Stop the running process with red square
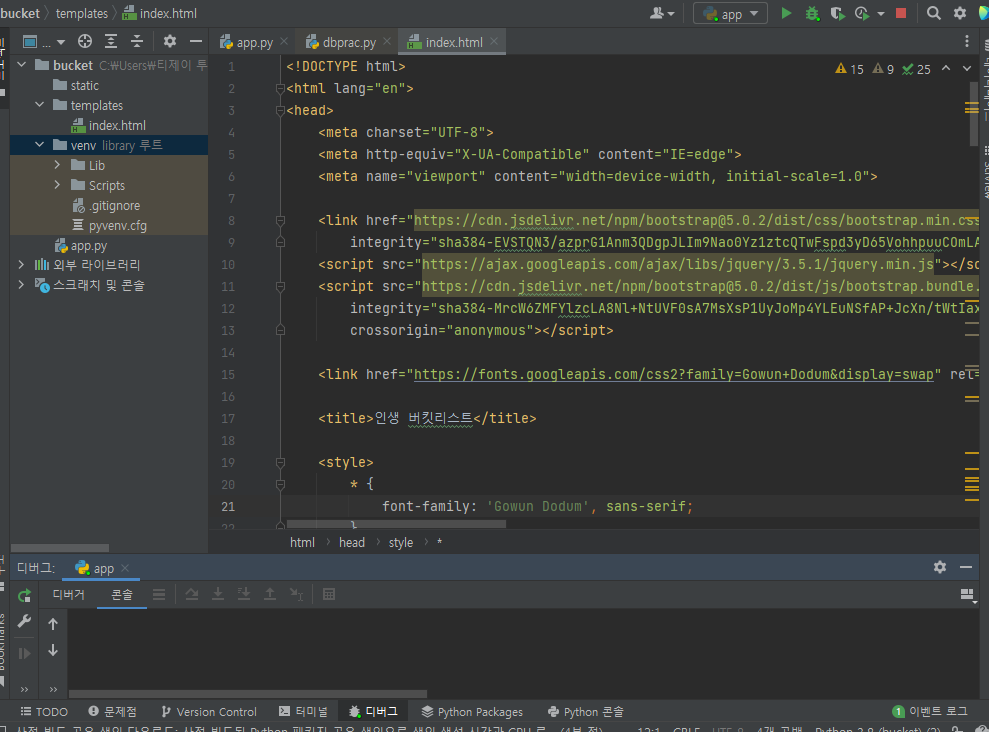The width and height of the screenshot is (989, 732). coord(901,13)
